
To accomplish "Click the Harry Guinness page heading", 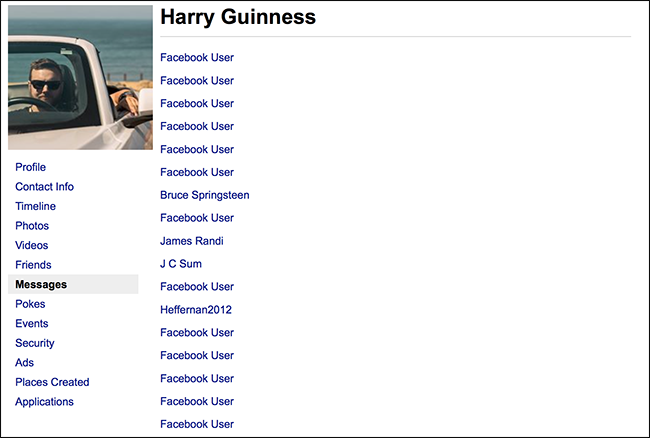I will (238, 17).
